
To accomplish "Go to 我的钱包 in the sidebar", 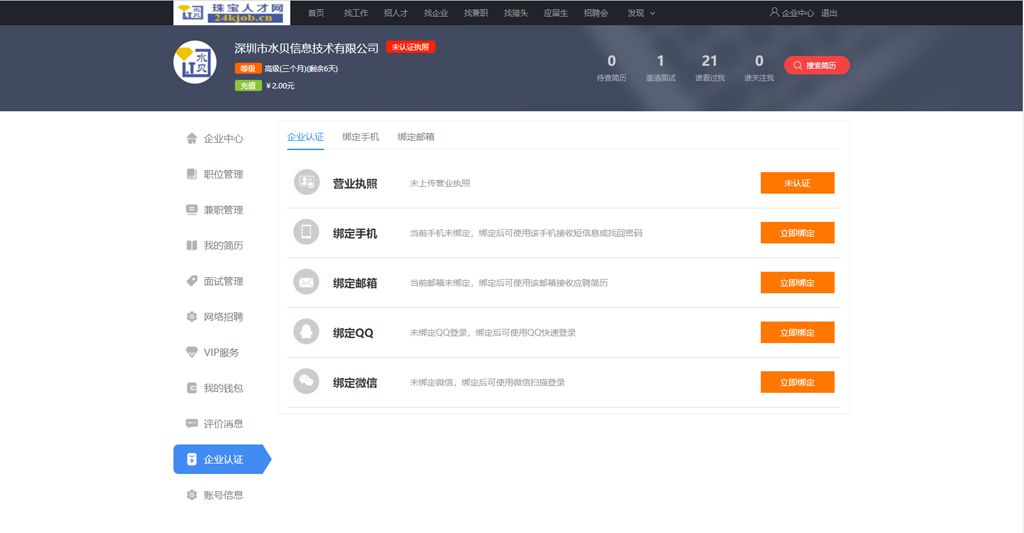I will click(222, 388).
